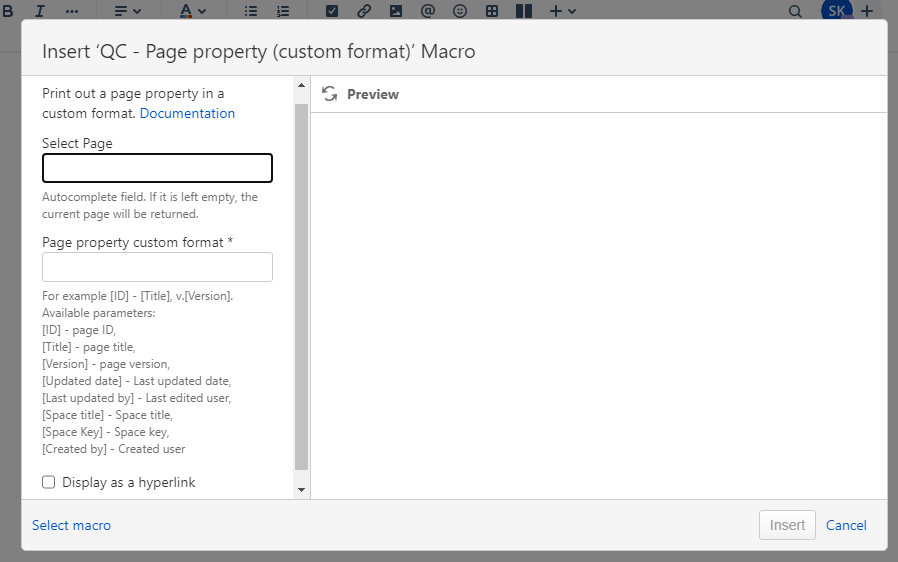Enable Display as a hyperlink checkbox

(x=49, y=482)
